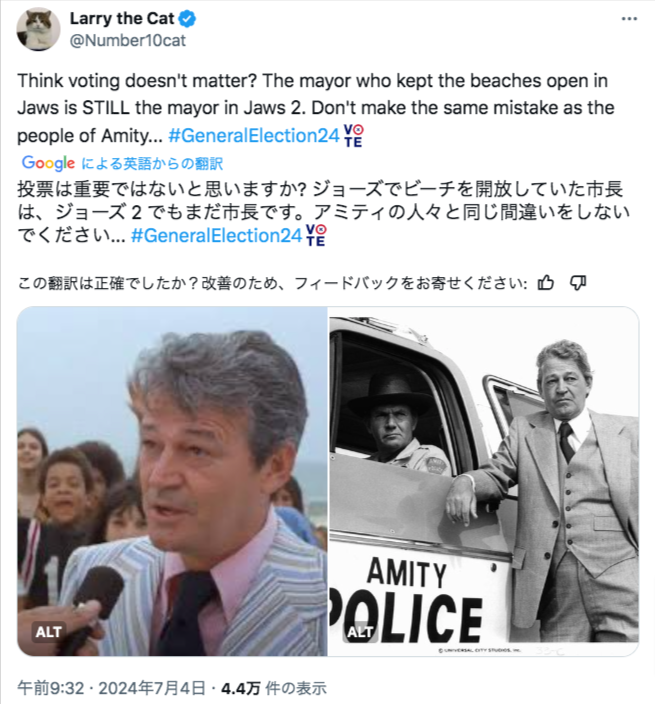Open the cat profile avatar
This screenshot has width=655, height=704.
(x=38, y=29)
